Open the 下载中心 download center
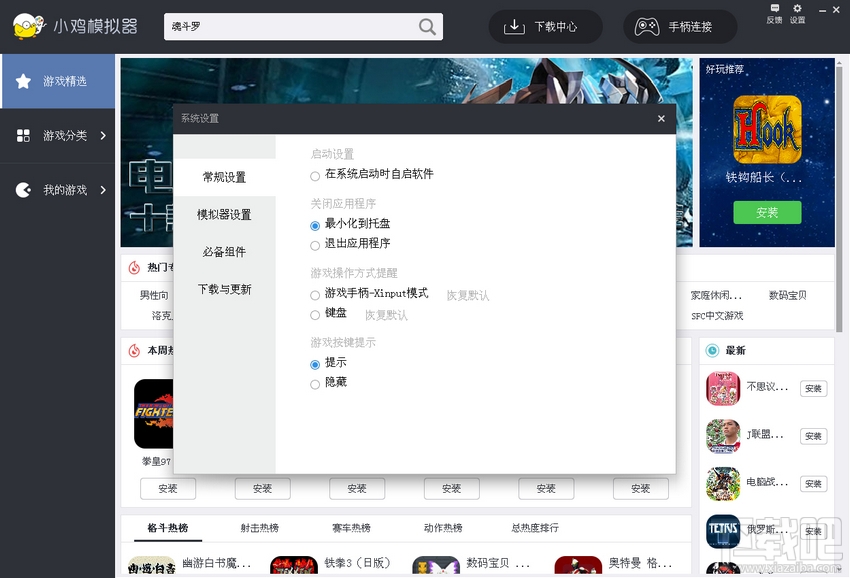The height and width of the screenshot is (578, 850). (545, 26)
